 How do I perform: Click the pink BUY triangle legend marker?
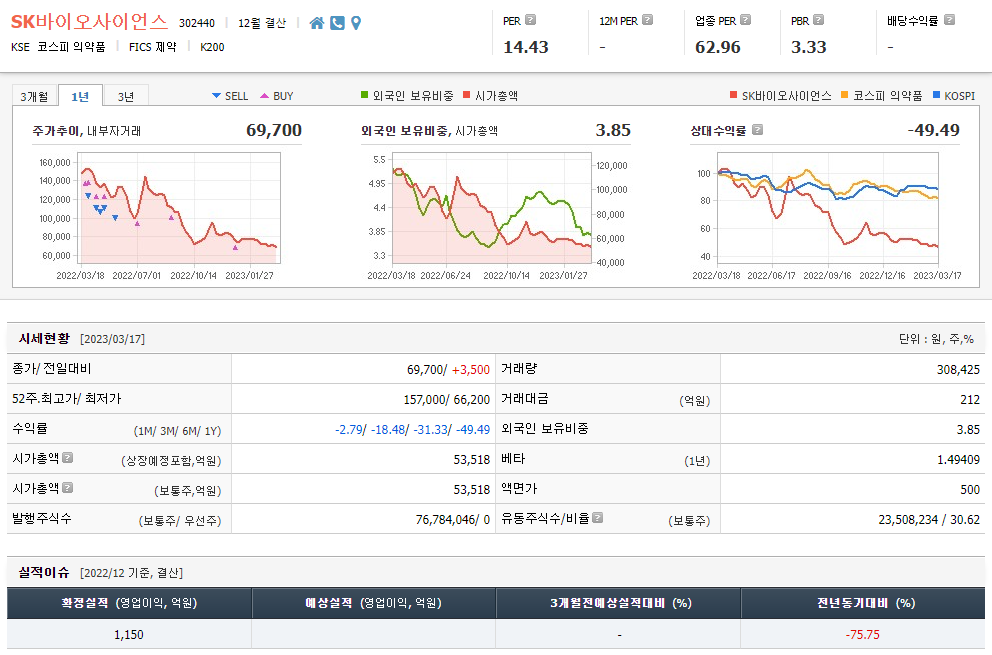point(264,96)
